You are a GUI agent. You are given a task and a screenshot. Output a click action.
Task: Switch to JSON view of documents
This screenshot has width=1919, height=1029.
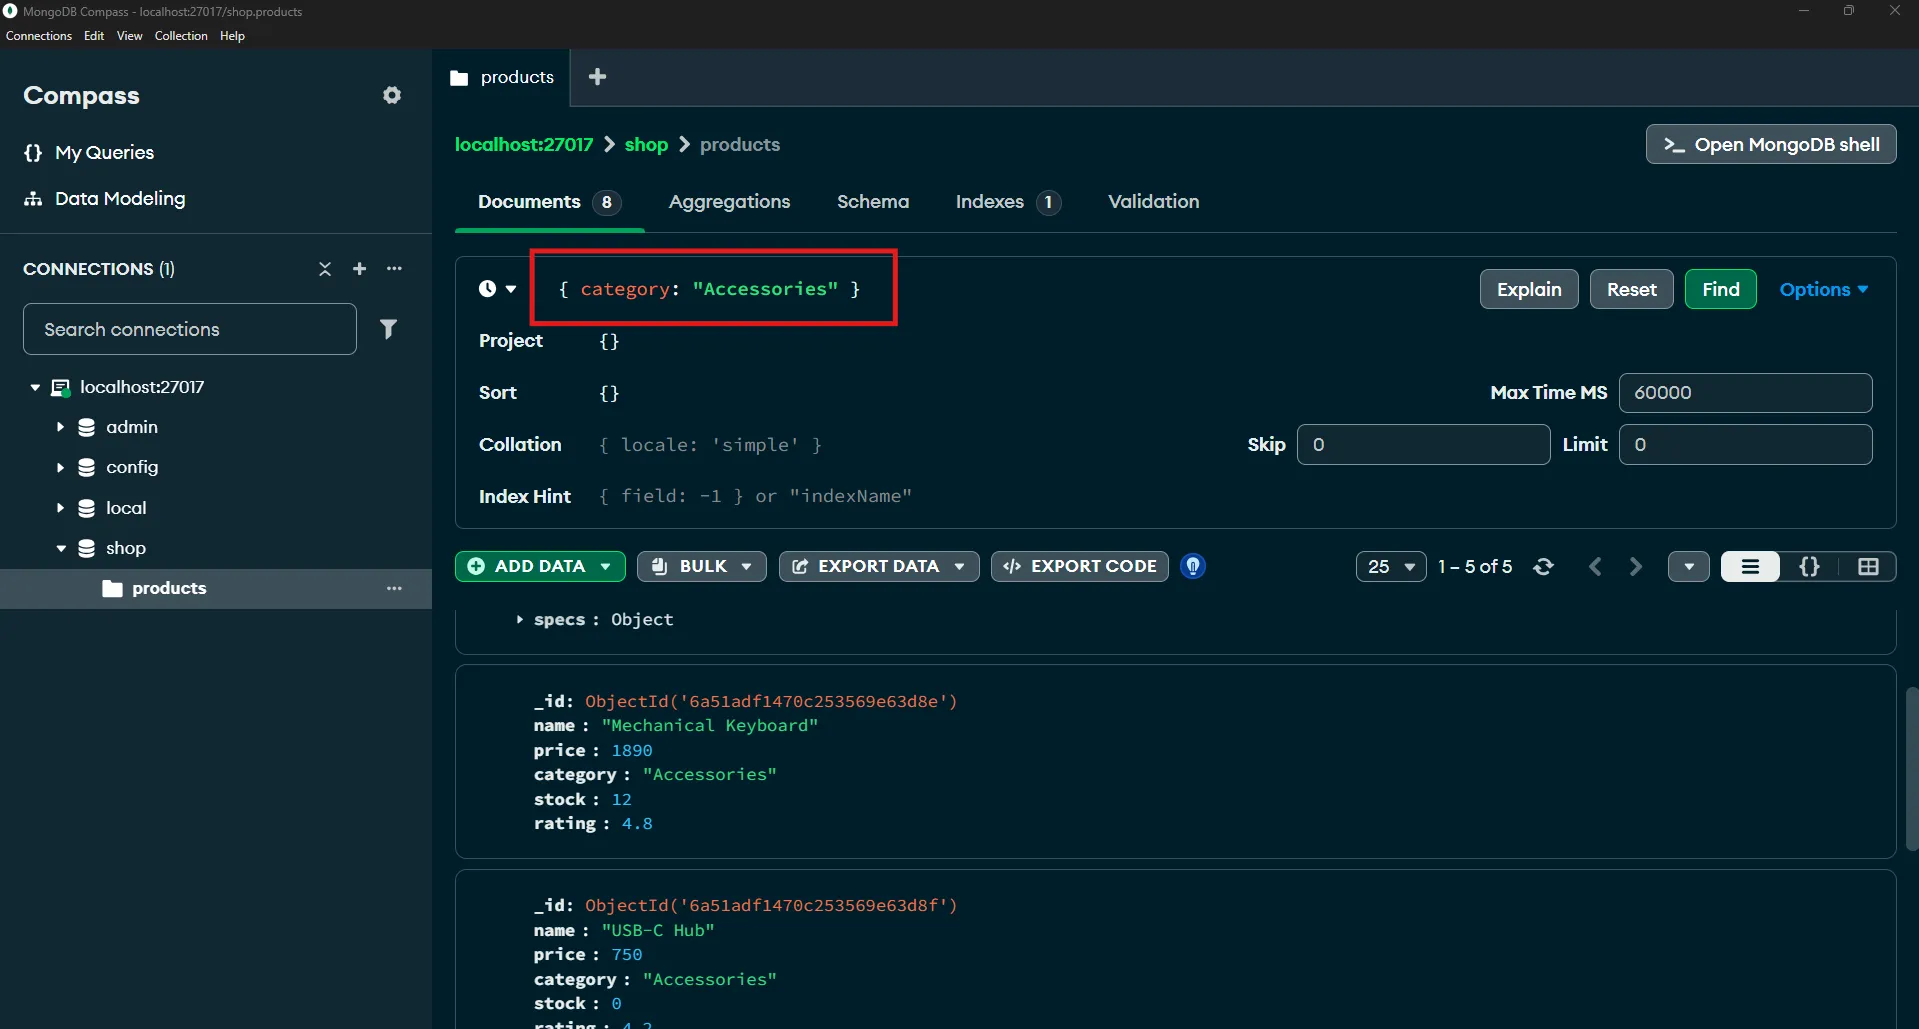click(1809, 567)
